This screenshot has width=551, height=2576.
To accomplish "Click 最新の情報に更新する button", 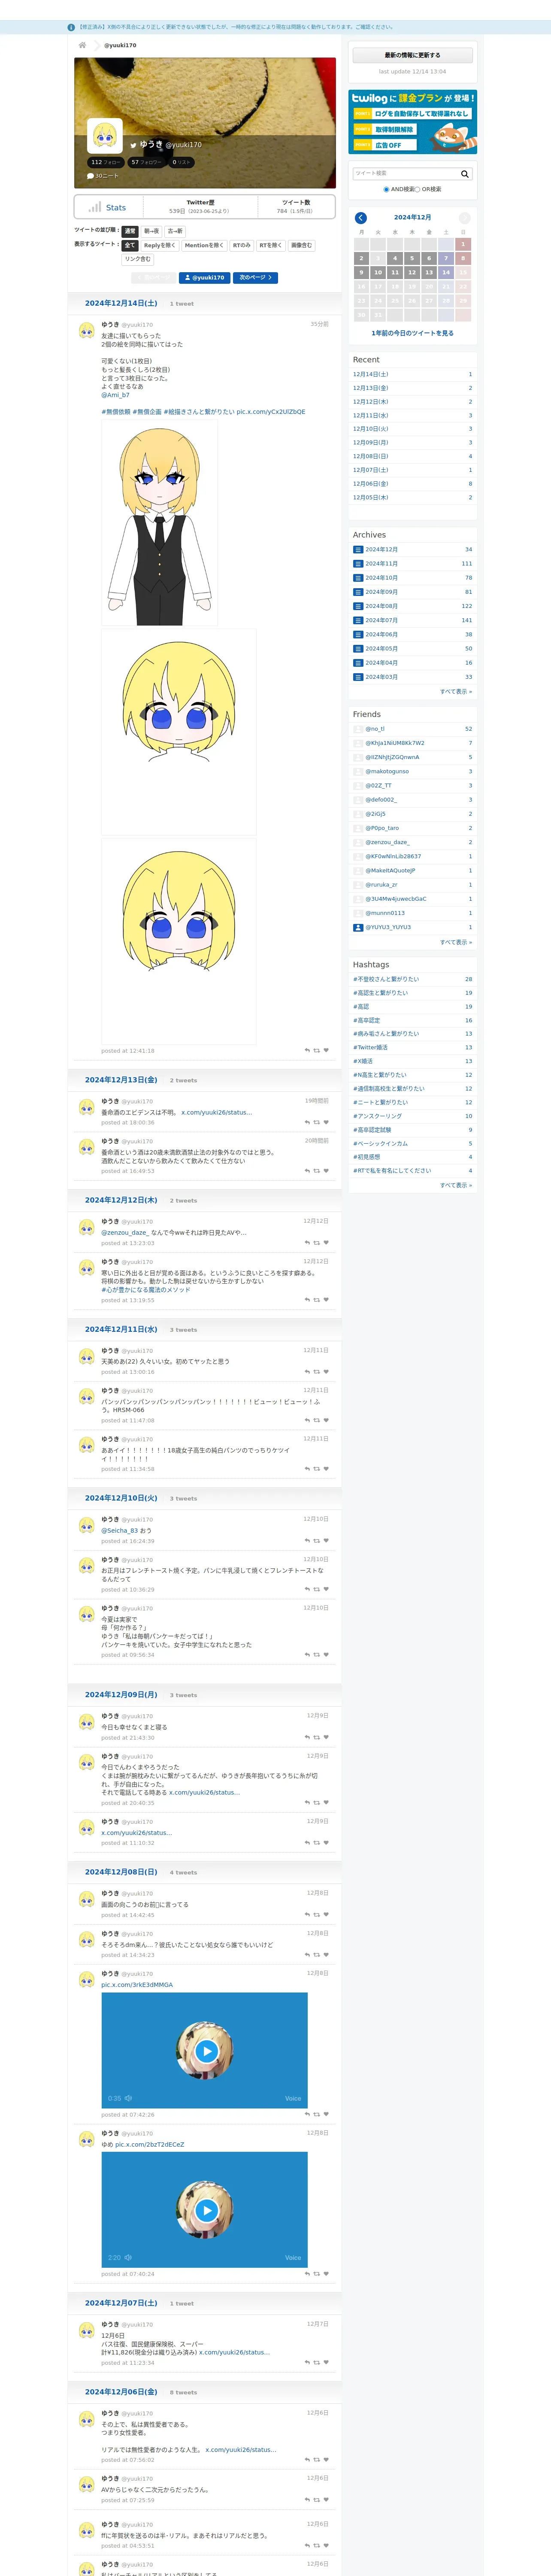I will (412, 55).
